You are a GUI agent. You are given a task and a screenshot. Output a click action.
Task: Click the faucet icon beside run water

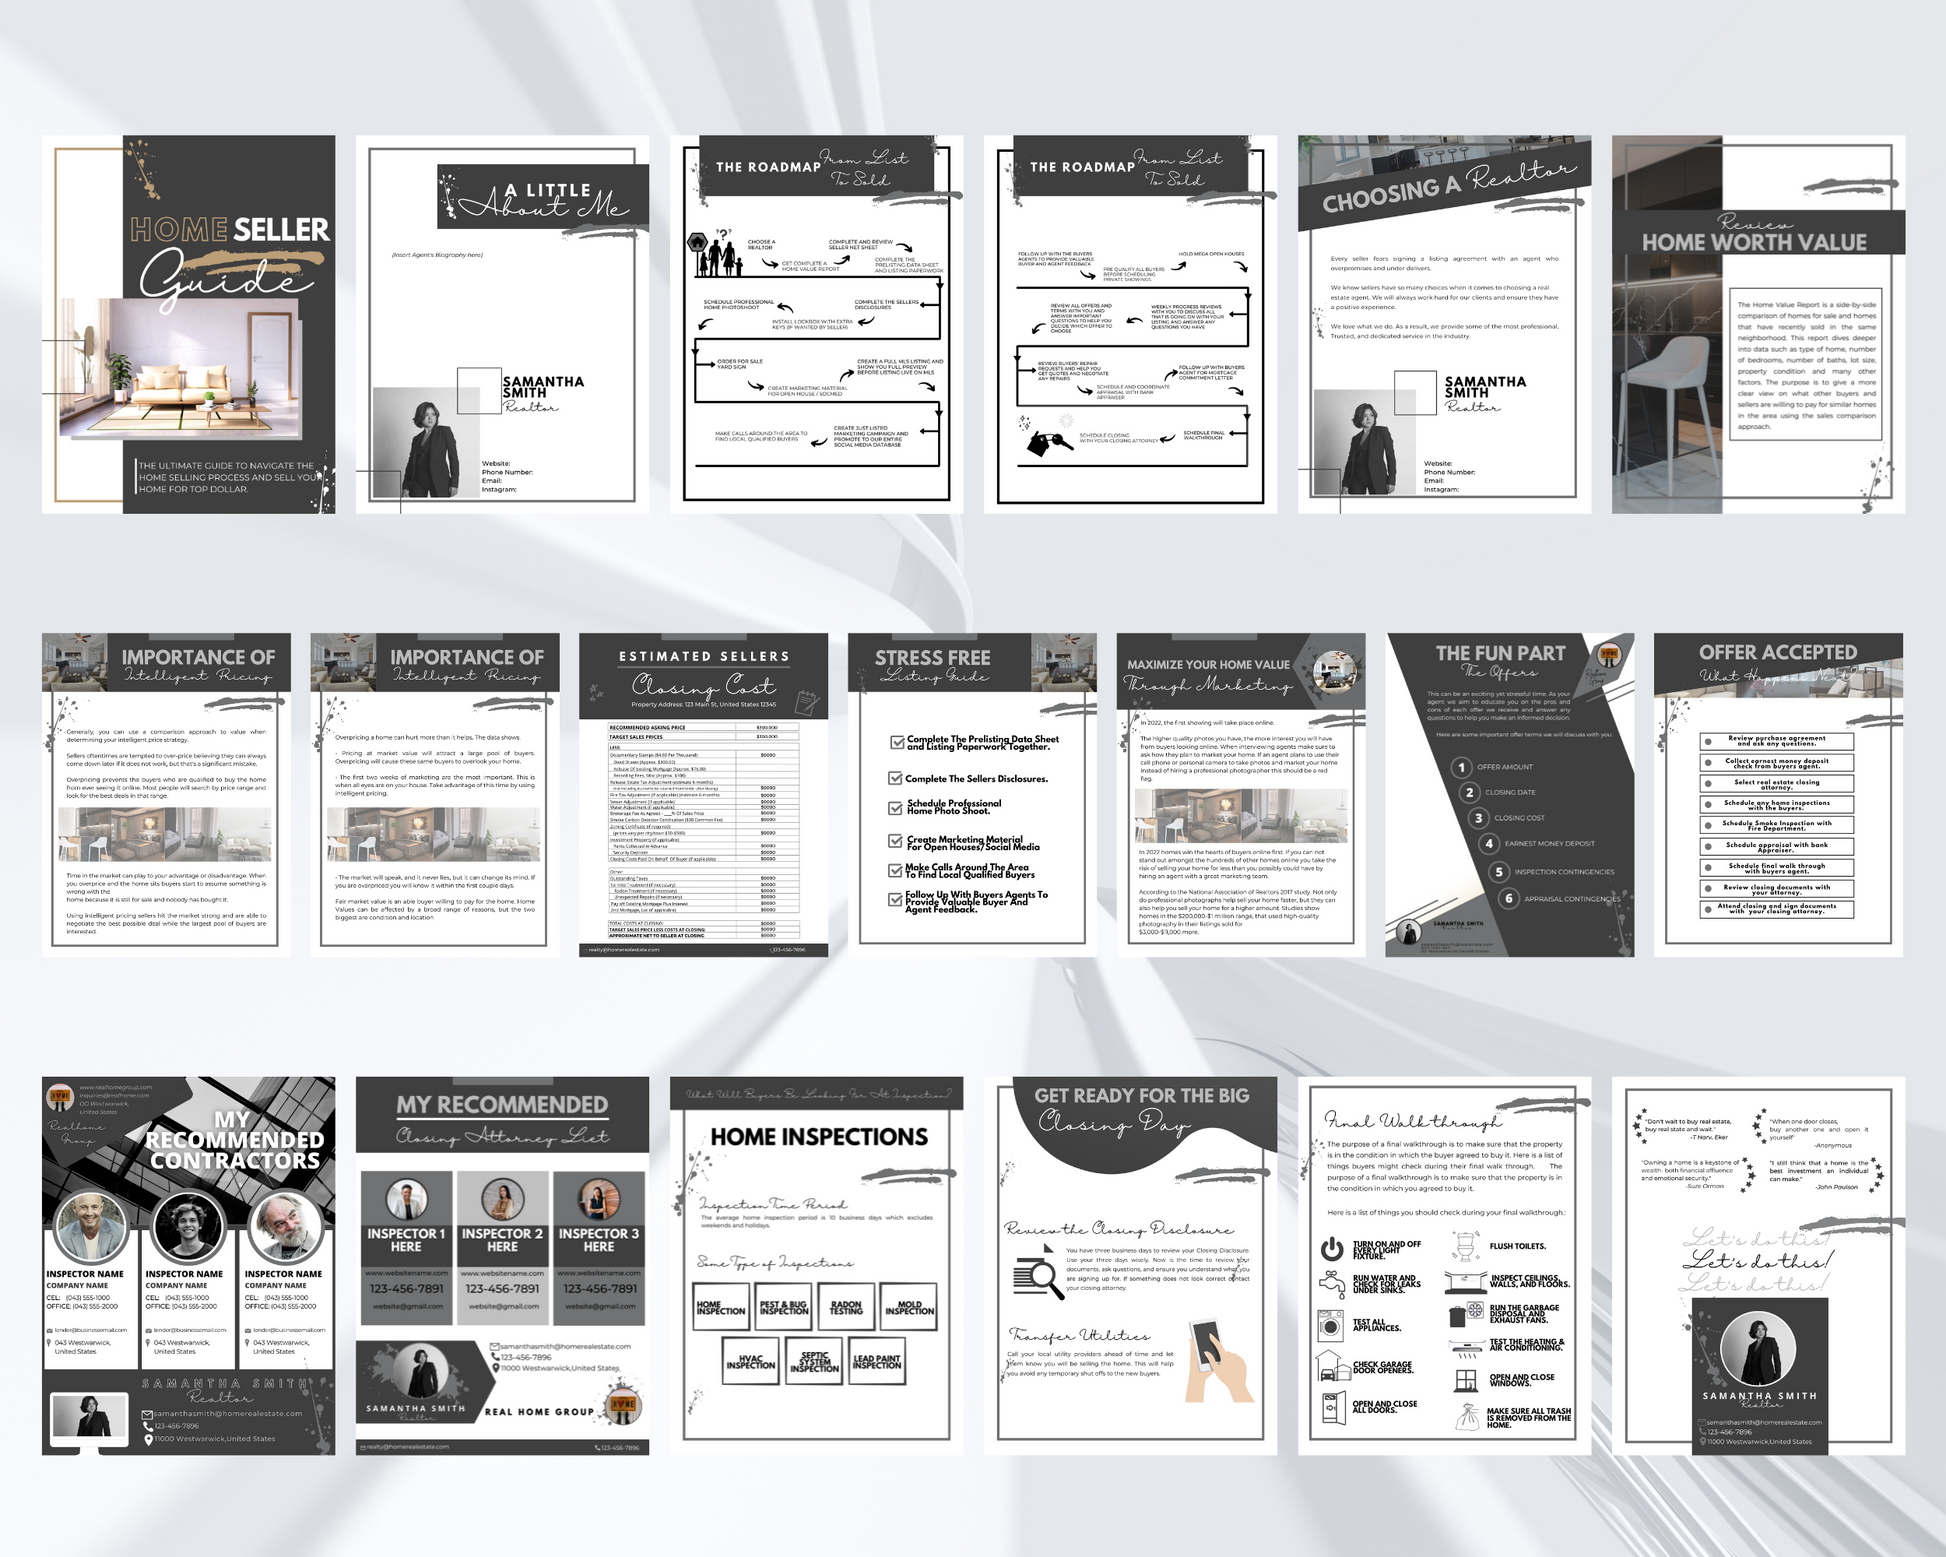click(x=1331, y=1283)
